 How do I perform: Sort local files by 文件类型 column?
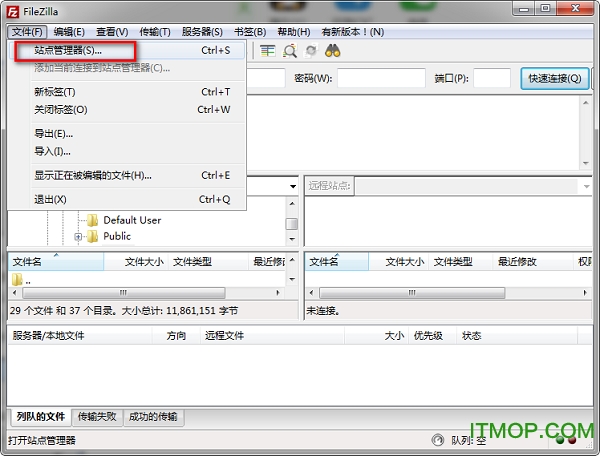(x=208, y=262)
